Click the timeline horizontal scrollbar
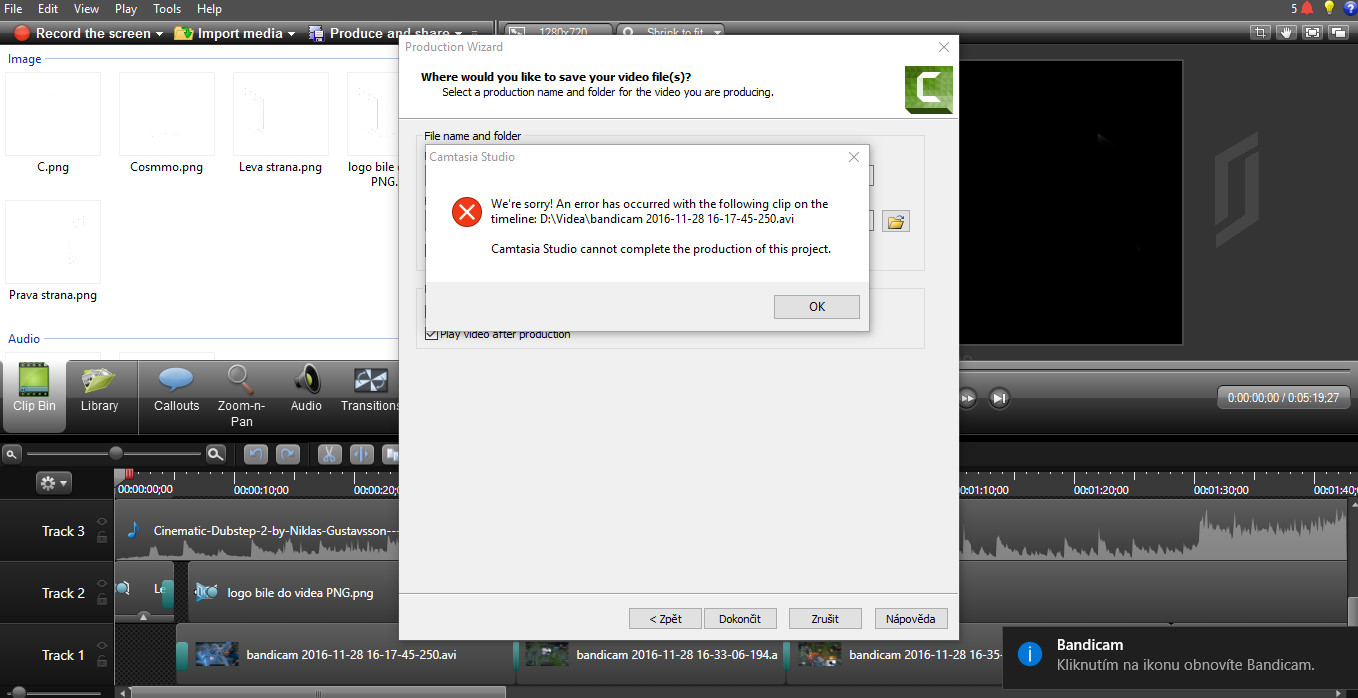Screen dimensions: 1358x698 point(318,692)
